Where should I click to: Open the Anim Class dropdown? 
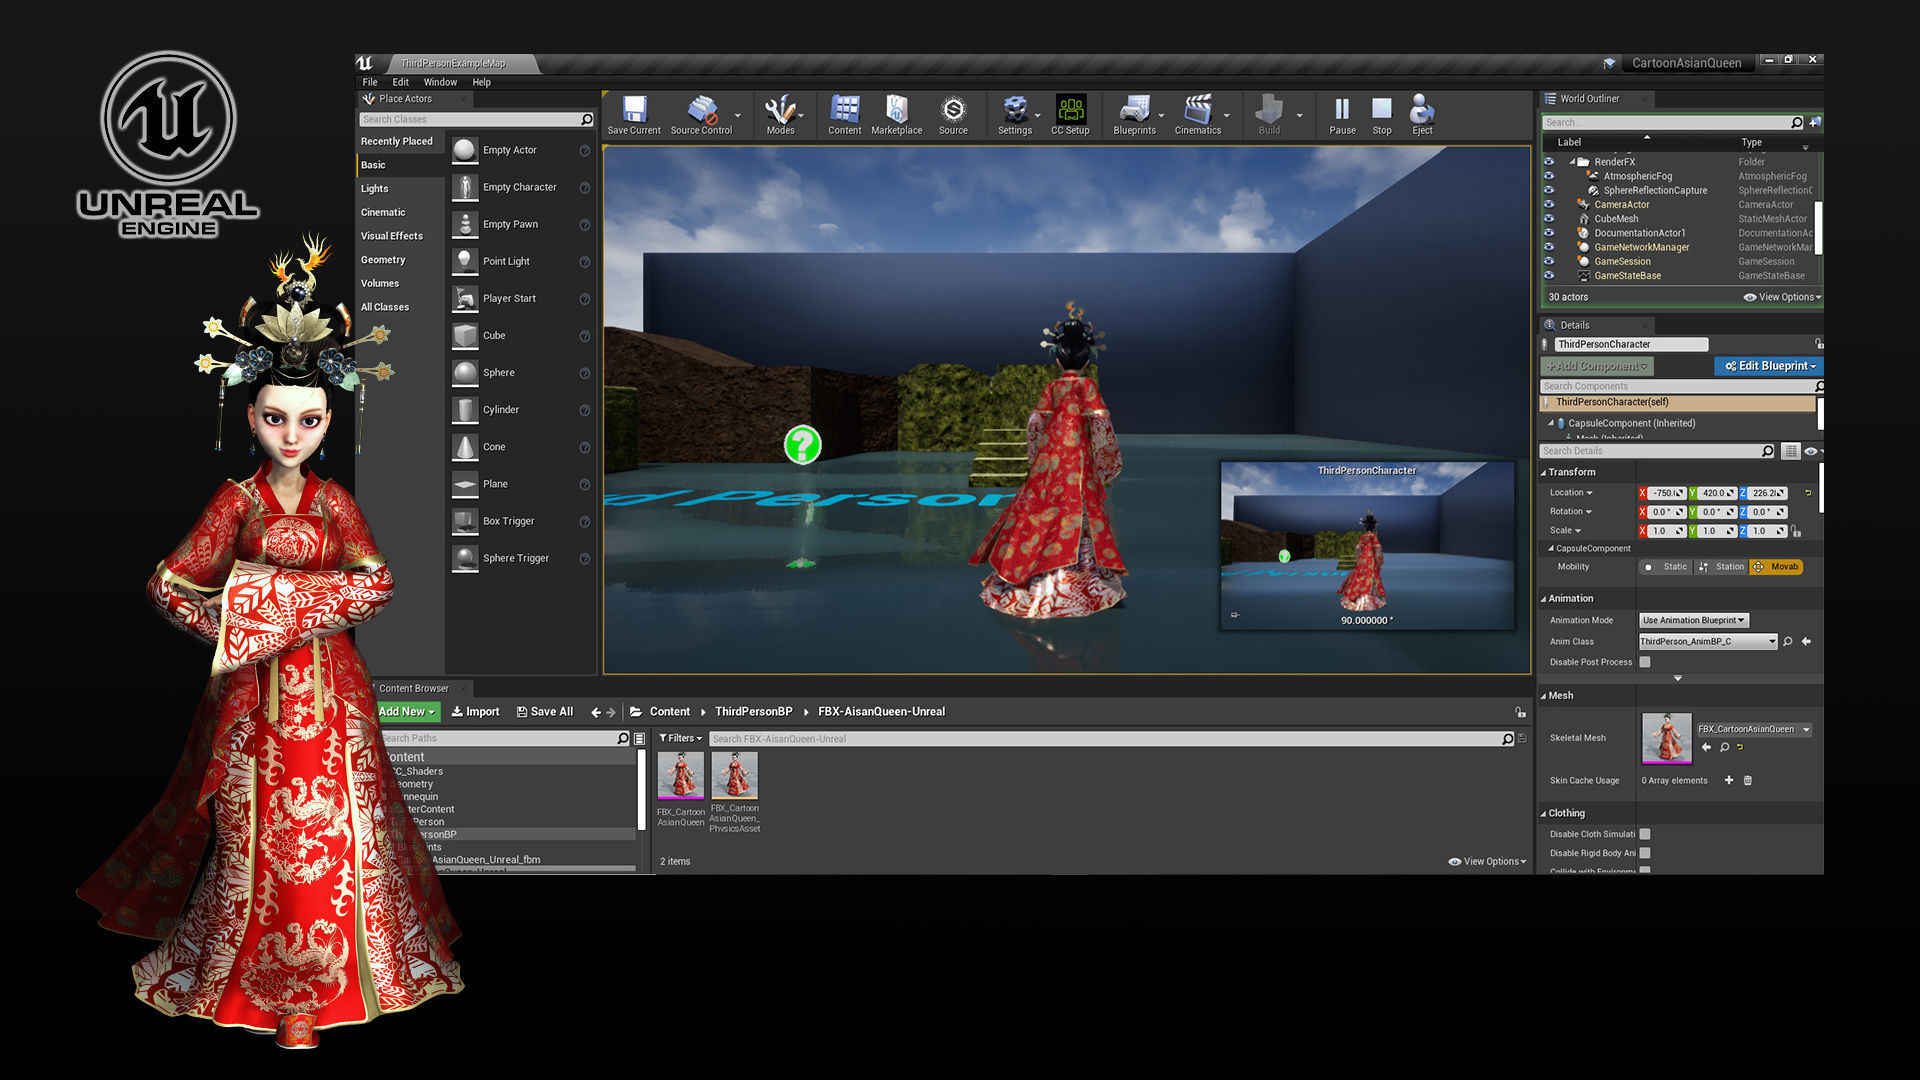tap(1707, 642)
